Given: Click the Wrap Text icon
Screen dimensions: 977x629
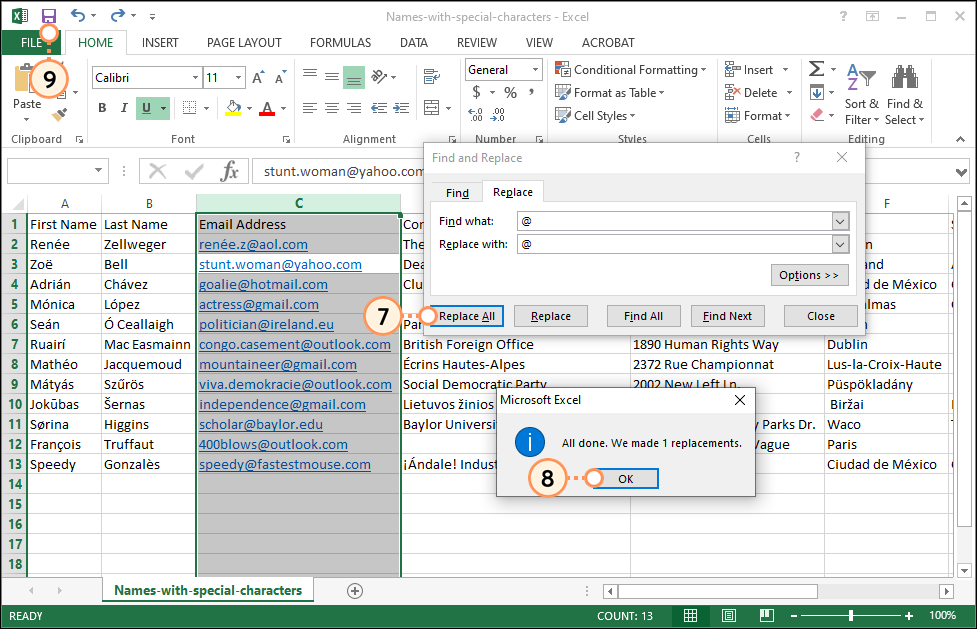Looking at the screenshot, I should 431,77.
